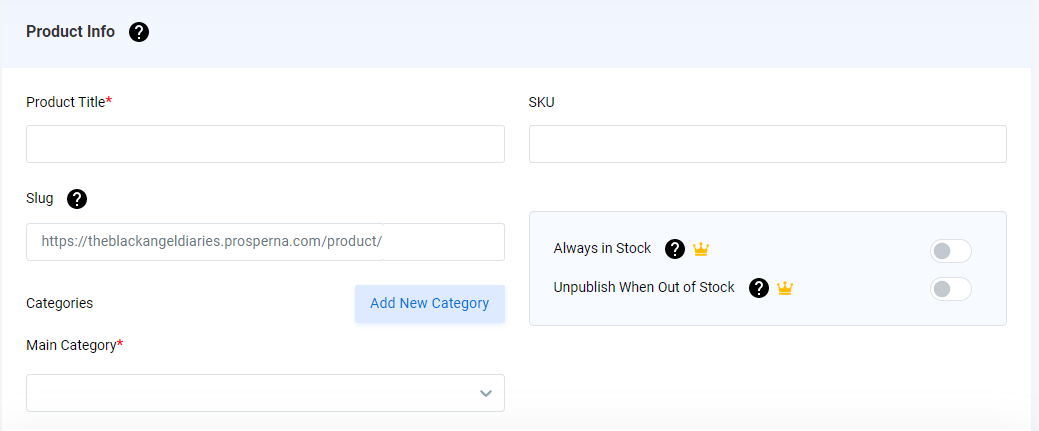This screenshot has height=431, width=1039.
Task: Click the Unpublish When Out of Stock crown icon
Action: tap(785, 288)
